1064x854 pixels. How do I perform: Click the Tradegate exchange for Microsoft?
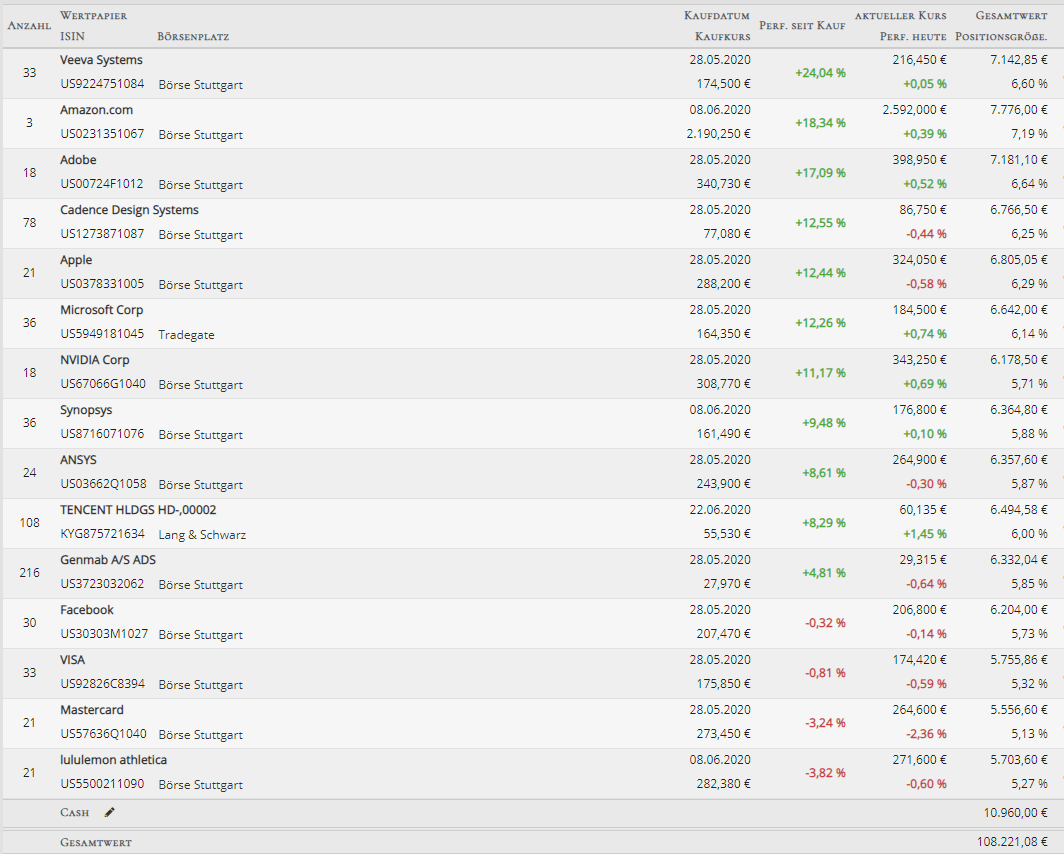(x=186, y=334)
